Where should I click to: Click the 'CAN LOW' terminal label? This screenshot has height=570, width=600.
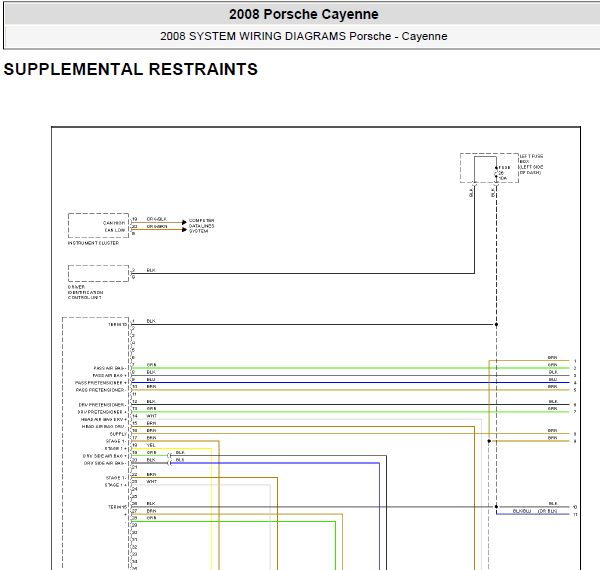tap(115, 230)
